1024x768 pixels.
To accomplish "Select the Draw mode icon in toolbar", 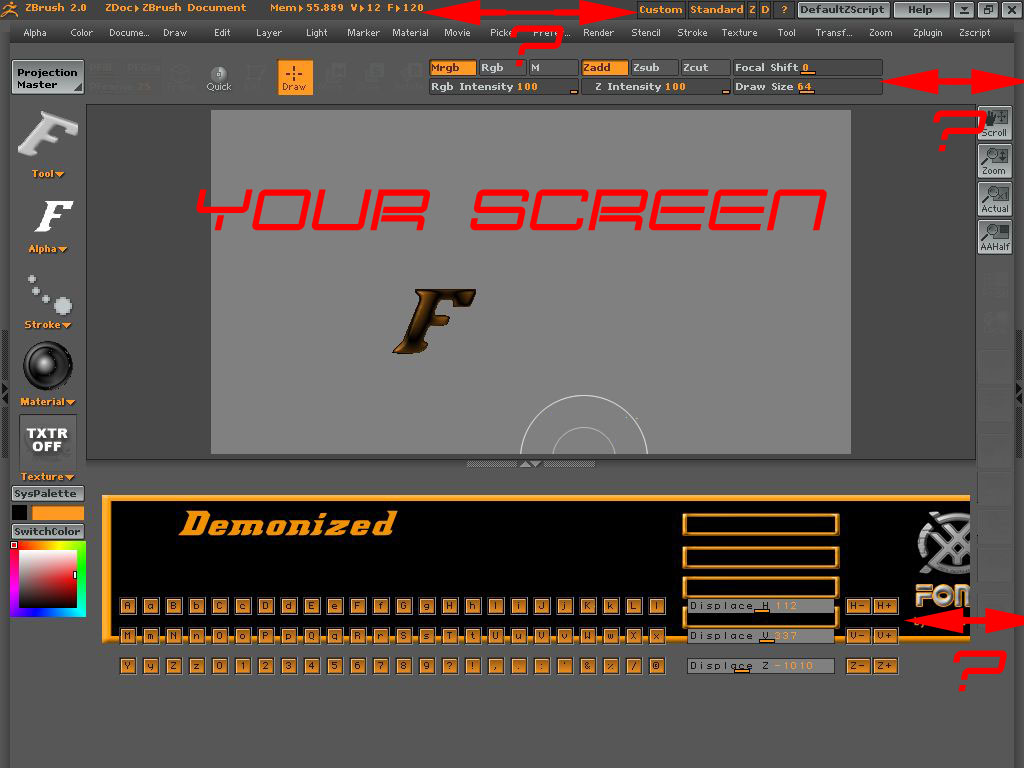I will coord(294,77).
